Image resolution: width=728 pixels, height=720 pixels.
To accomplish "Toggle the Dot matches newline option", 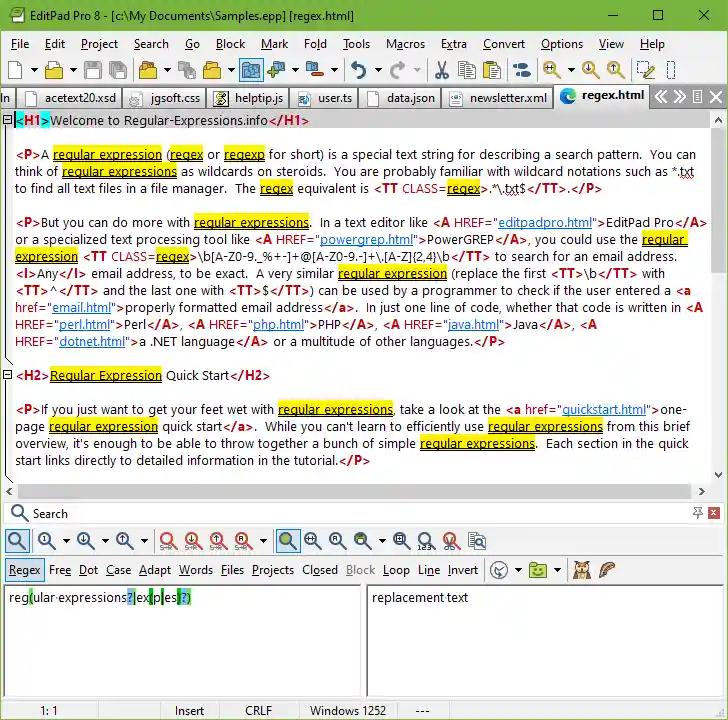I will point(88,570).
